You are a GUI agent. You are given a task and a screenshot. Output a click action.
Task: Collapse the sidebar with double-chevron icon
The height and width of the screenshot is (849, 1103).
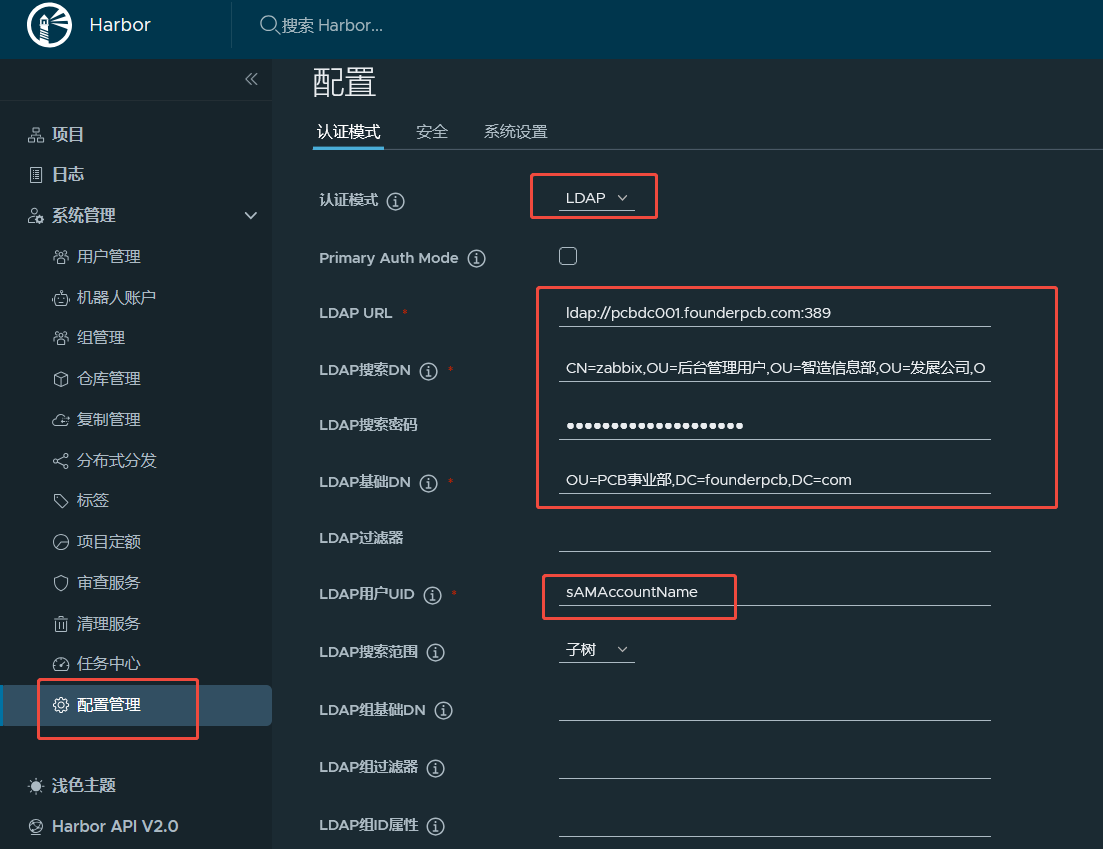(251, 79)
